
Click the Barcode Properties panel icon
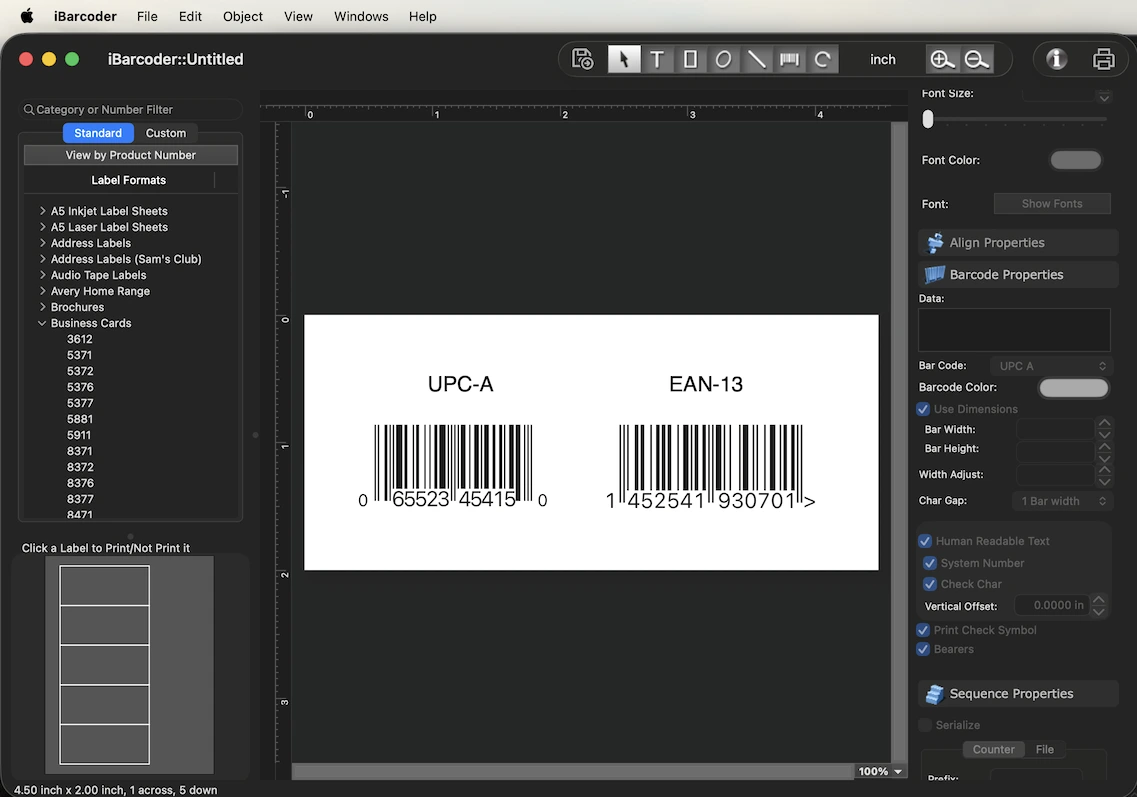(x=935, y=274)
